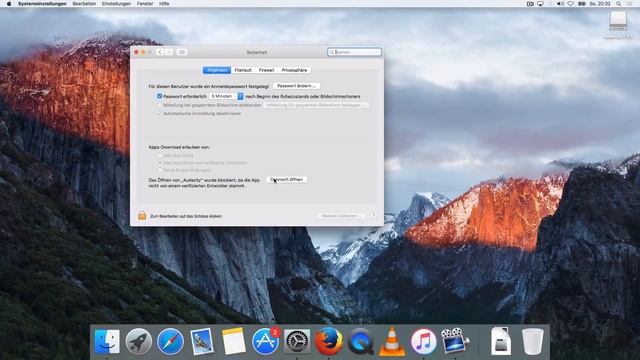Click the help question mark button

pyautogui.click(x=373, y=216)
